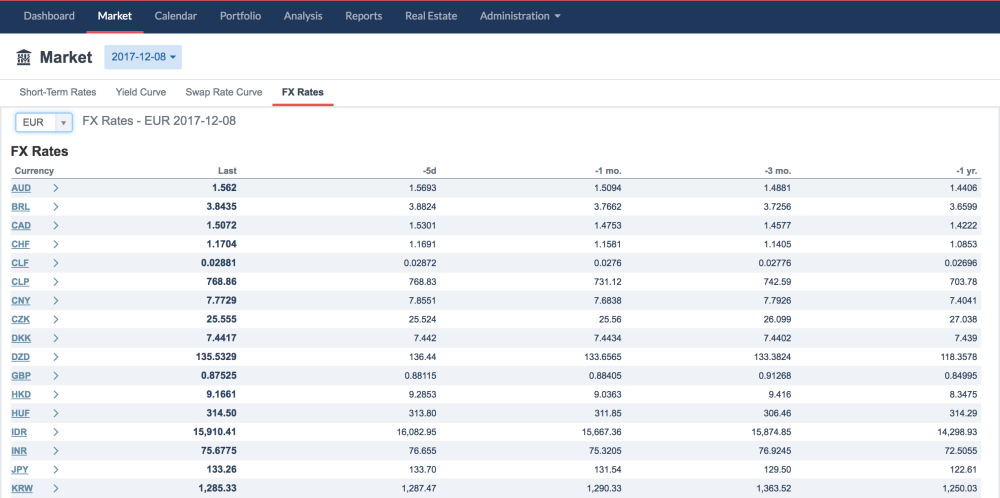Screen dimensions: 1000x498
Task: Click the -1 mo. column header
Action: (608, 171)
